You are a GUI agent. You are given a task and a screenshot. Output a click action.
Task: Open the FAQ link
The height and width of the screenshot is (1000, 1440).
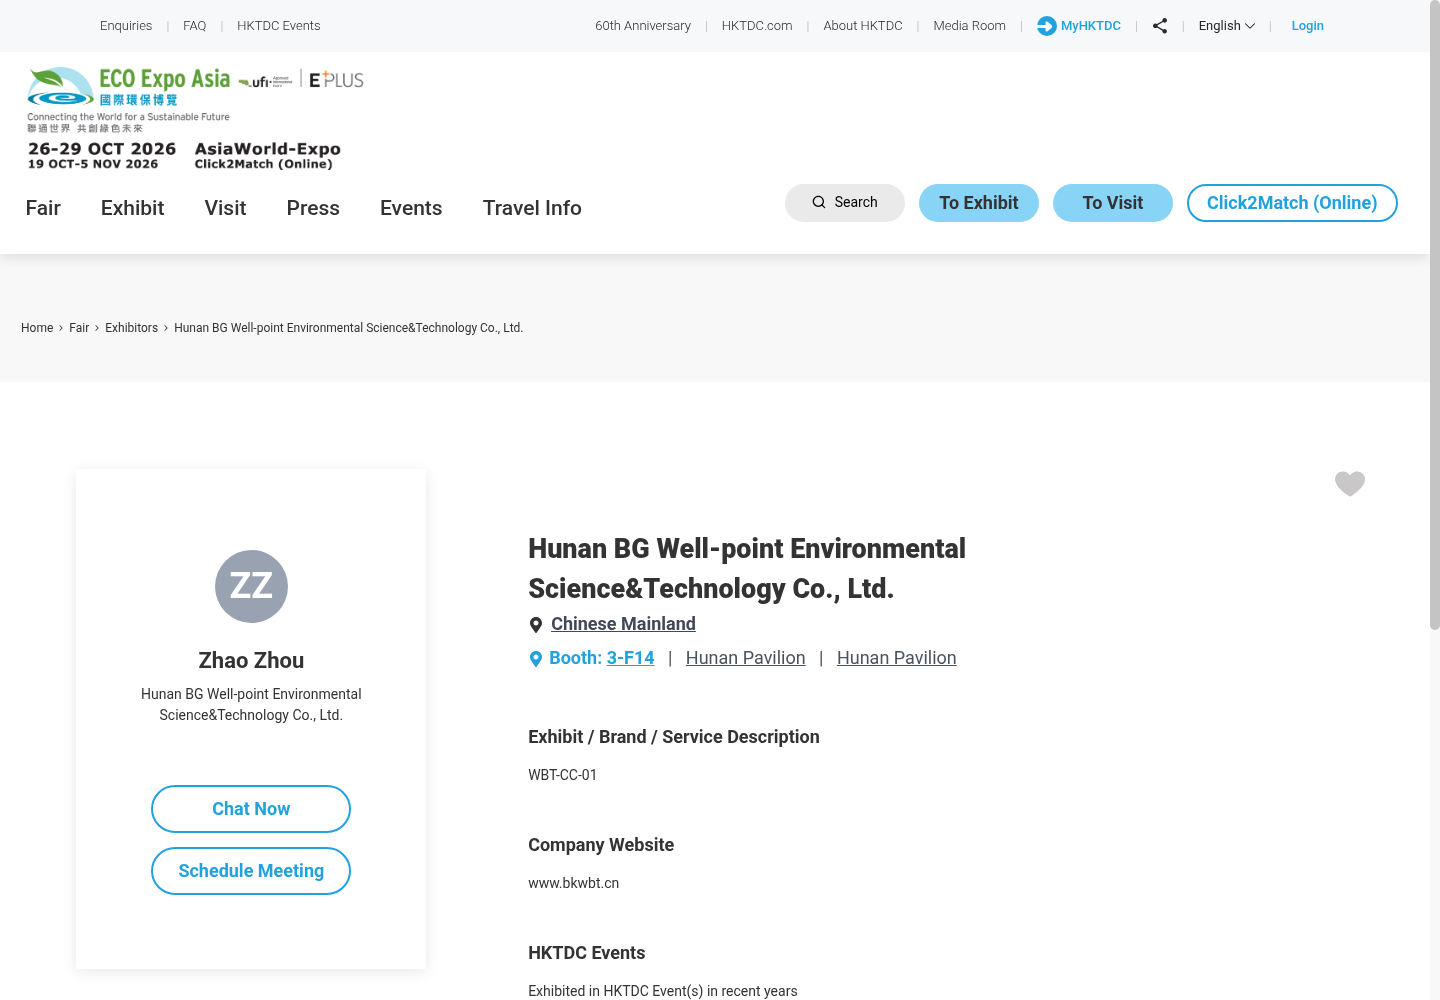(195, 26)
